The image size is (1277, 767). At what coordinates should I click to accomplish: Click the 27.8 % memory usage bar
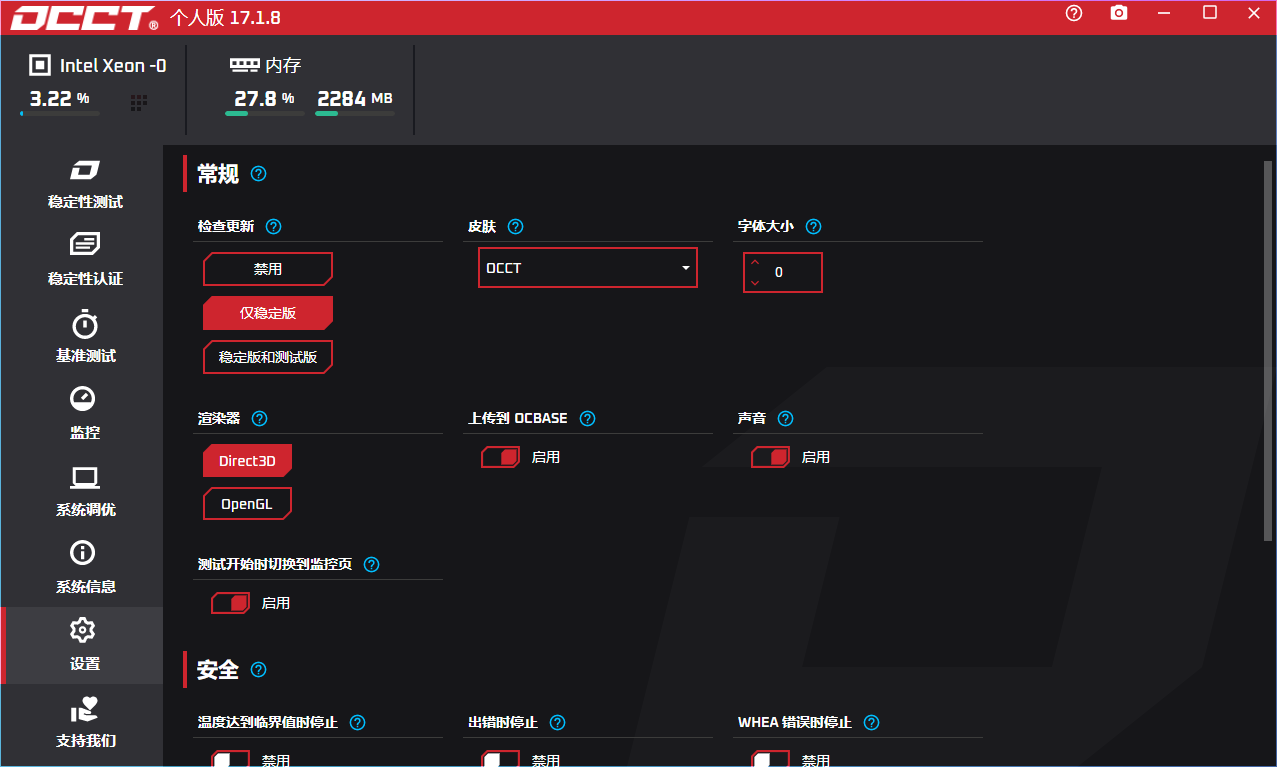[265, 114]
